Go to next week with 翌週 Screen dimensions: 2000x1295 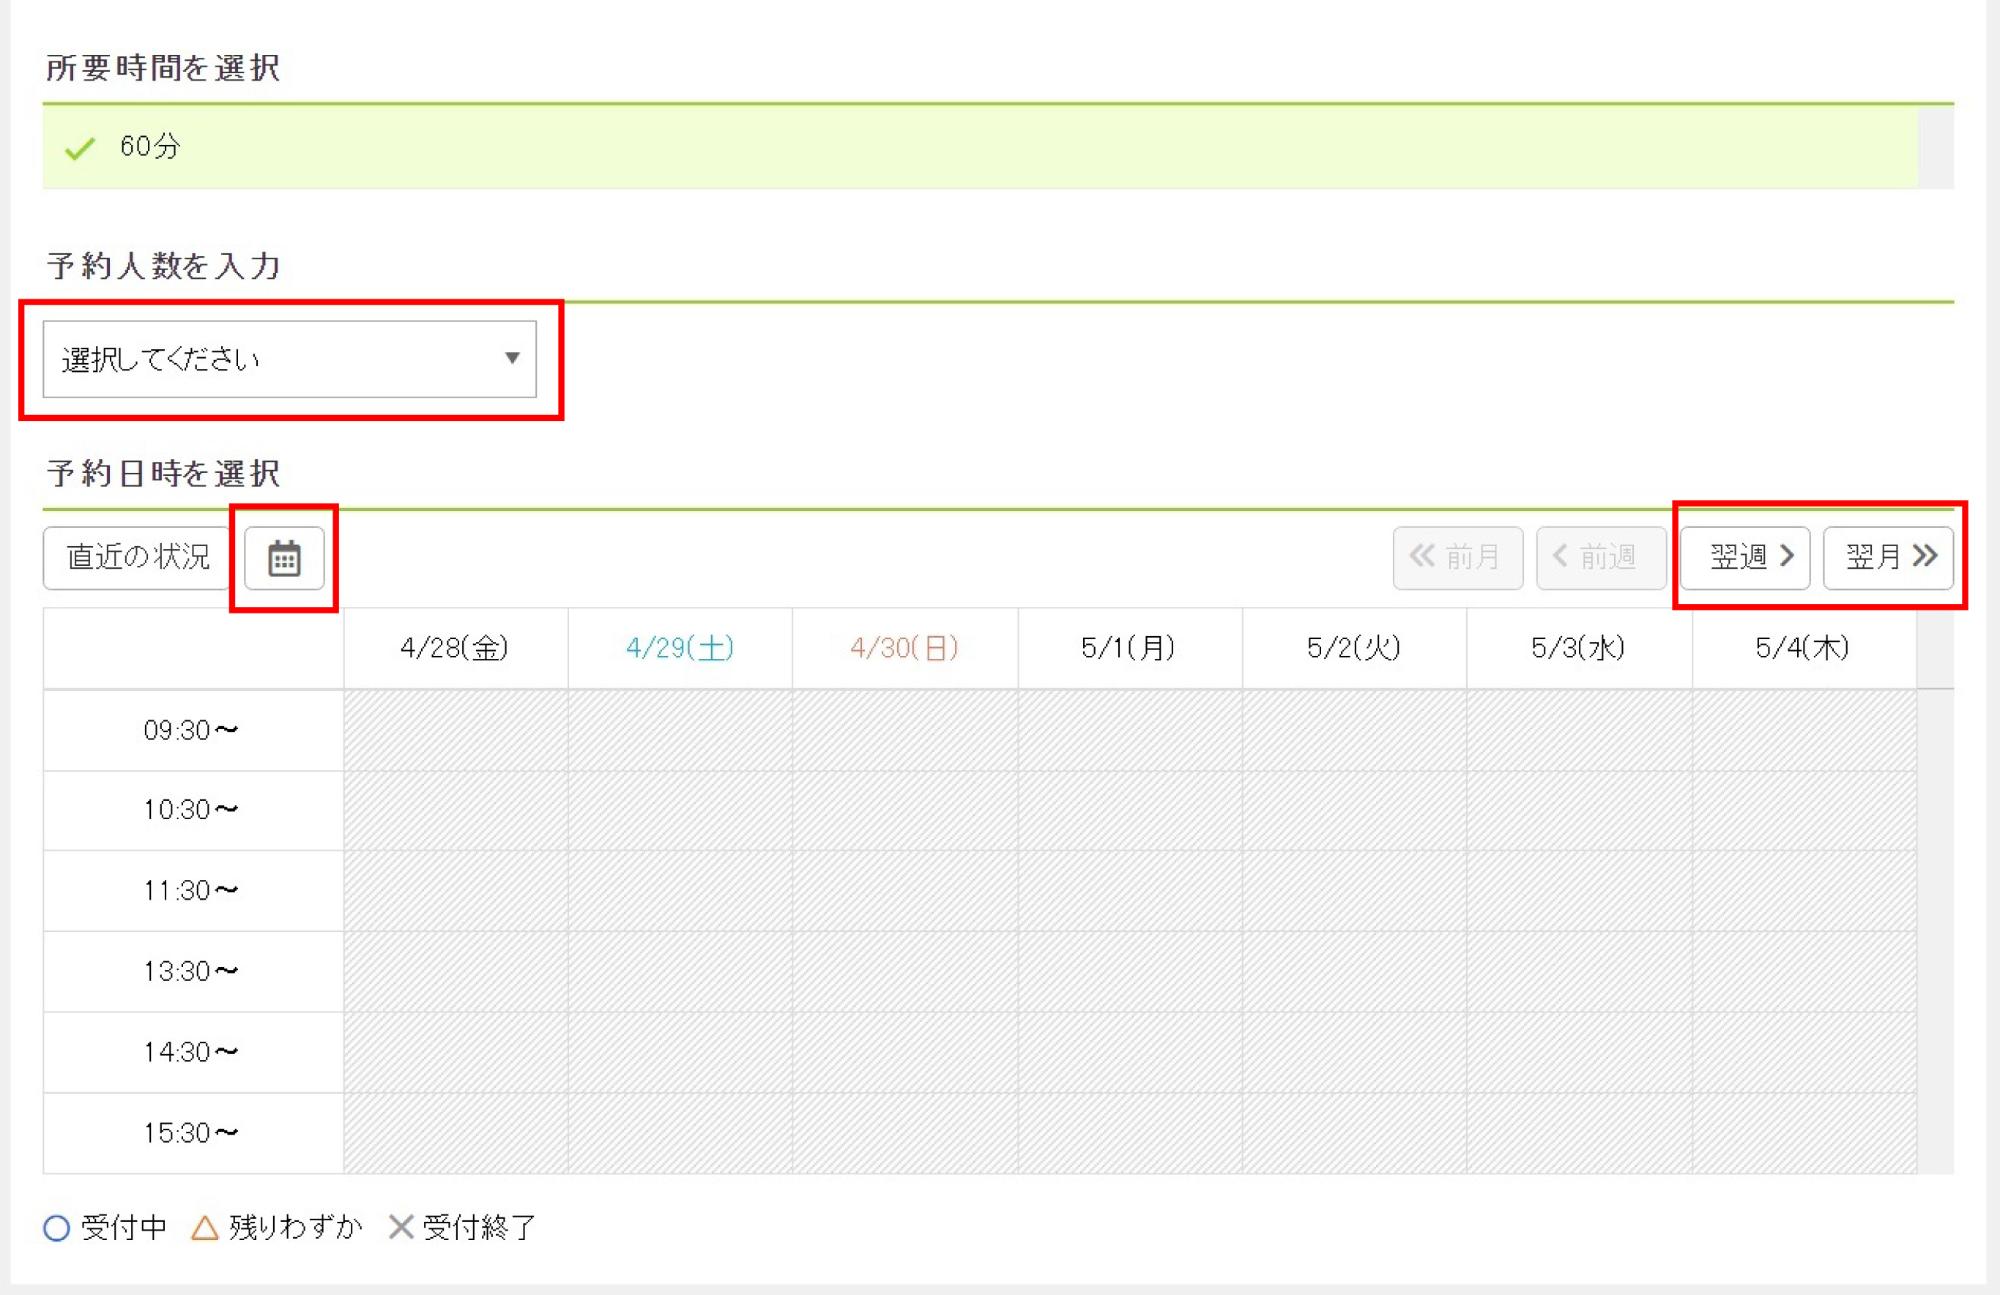[x=1745, y=557]
